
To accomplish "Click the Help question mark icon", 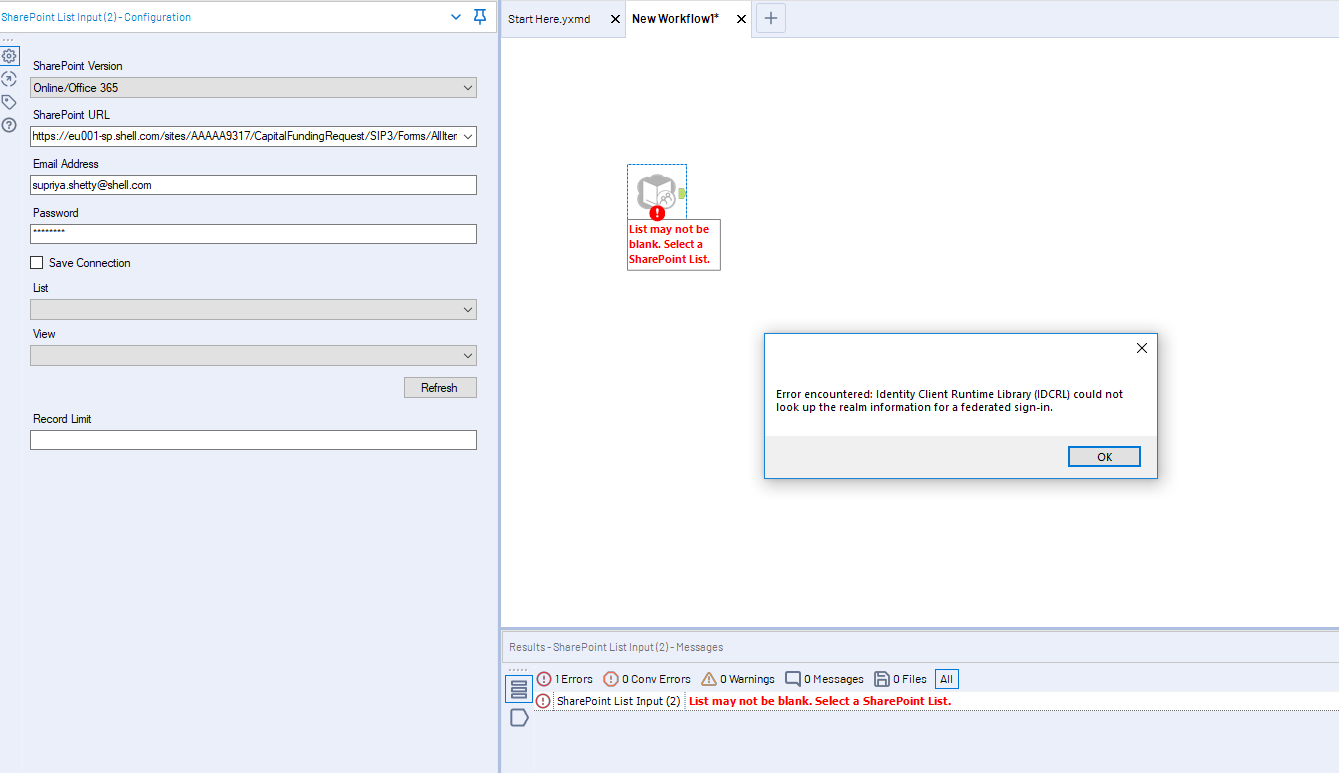I will pos(10,124).
